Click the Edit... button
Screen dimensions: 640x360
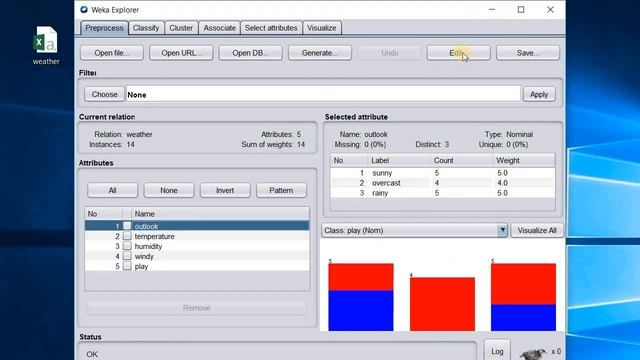click(x=458, y=53)
